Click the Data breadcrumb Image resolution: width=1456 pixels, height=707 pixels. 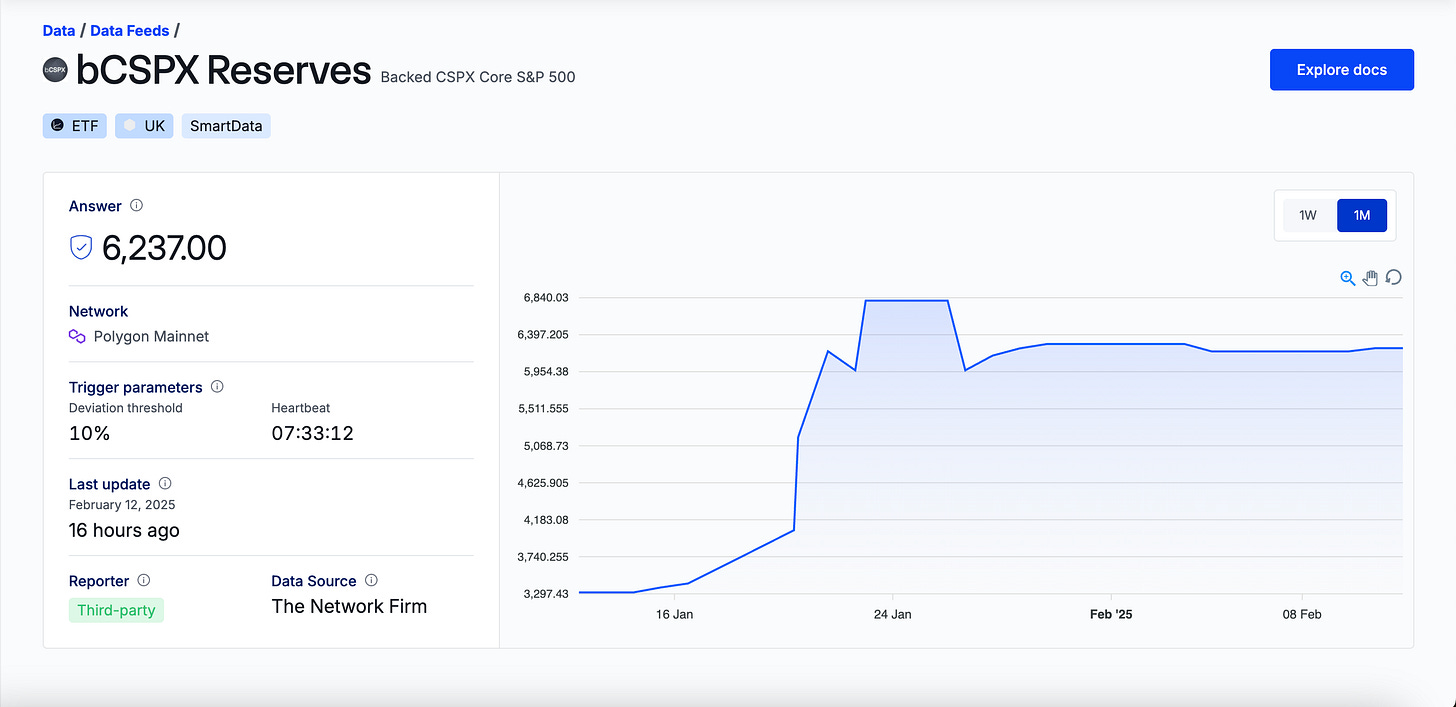pyautogui.click(x=59, y=30)
